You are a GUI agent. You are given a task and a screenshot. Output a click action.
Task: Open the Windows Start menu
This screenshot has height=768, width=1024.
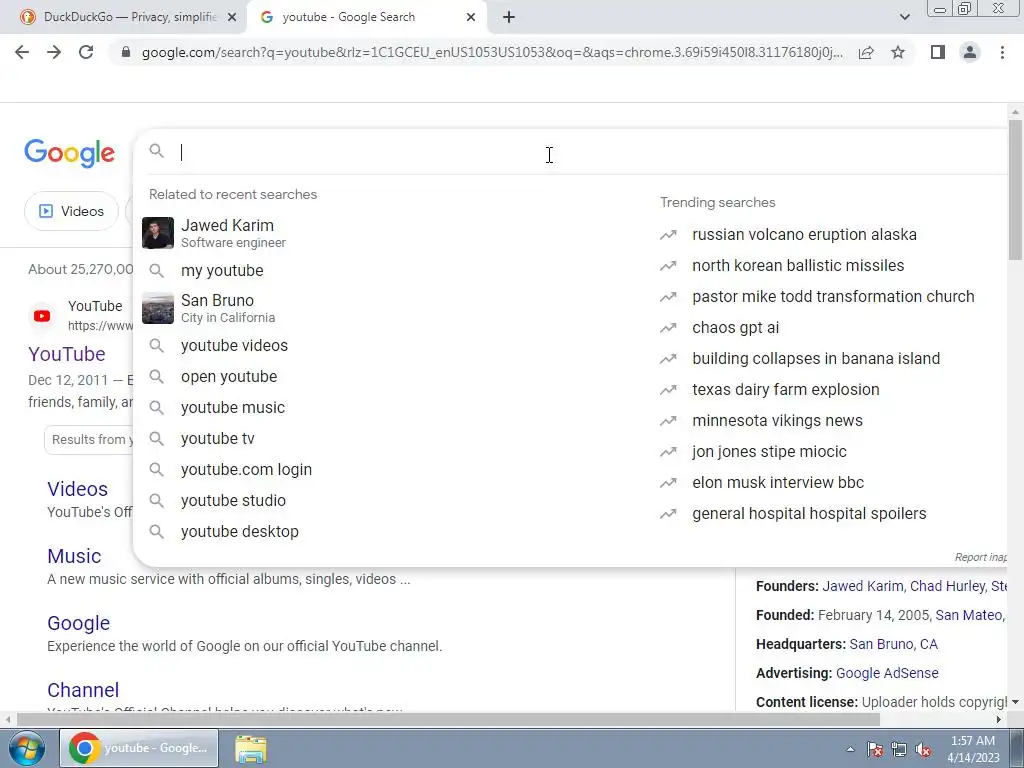pyautogui.click(x=25, y=748)
